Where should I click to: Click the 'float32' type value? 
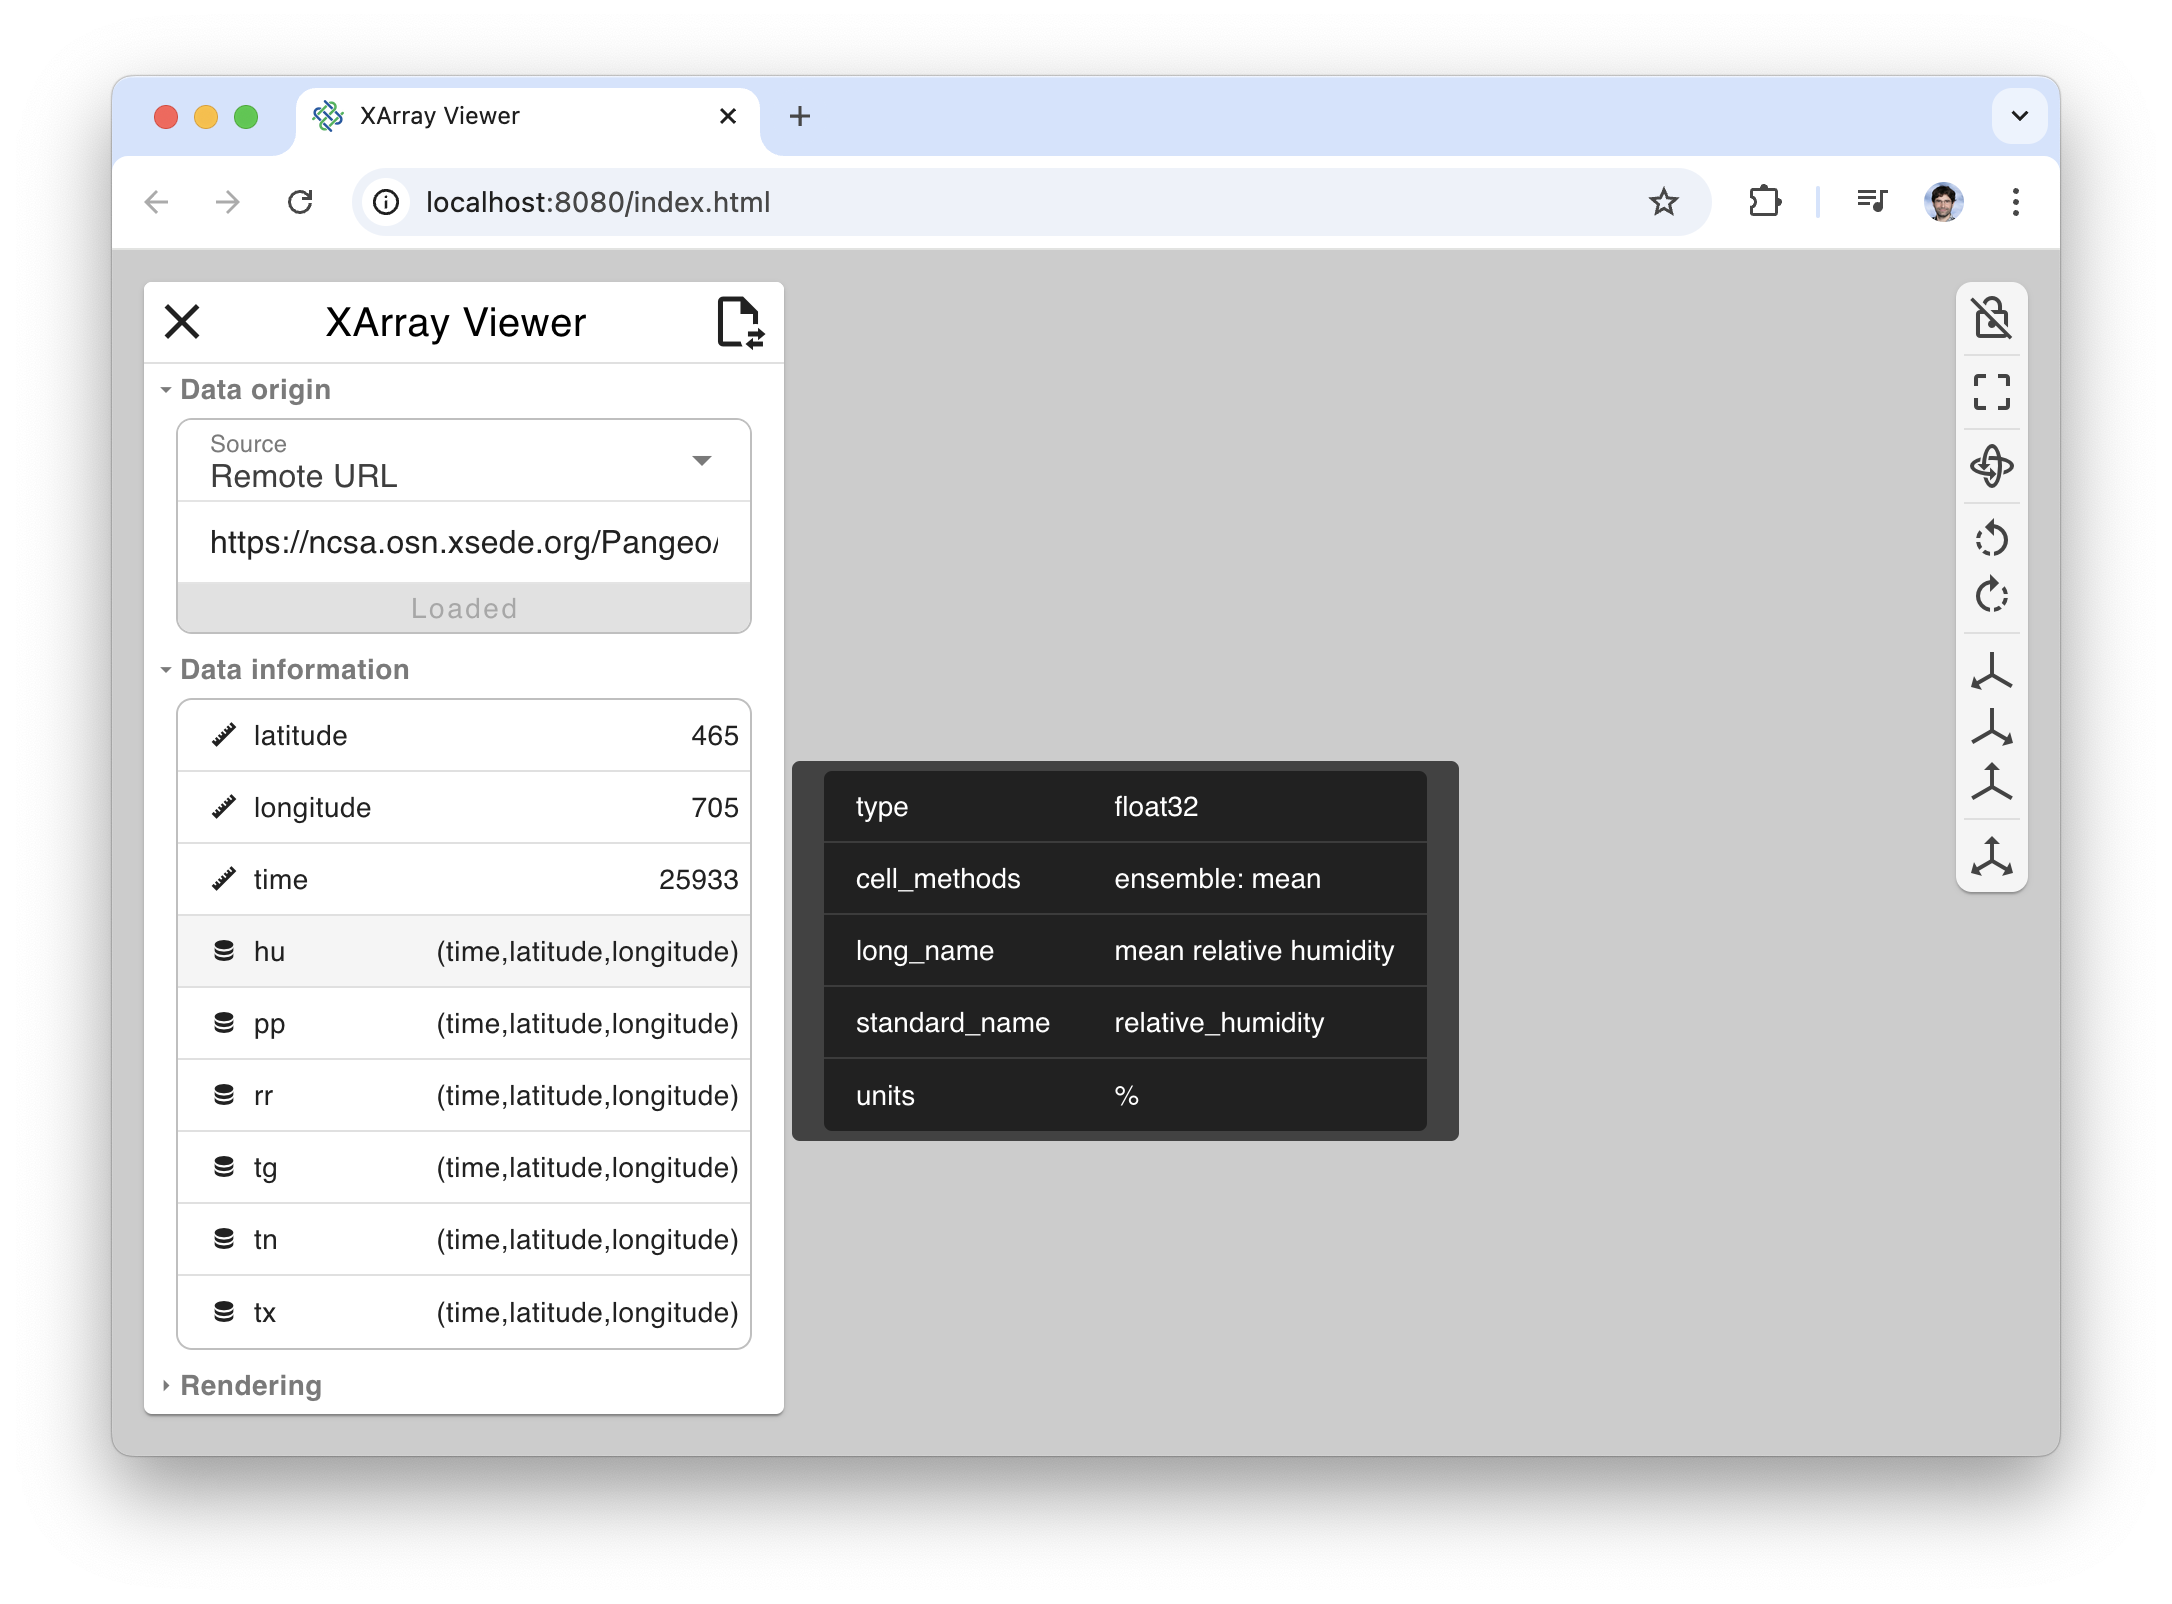(1156, 806)
